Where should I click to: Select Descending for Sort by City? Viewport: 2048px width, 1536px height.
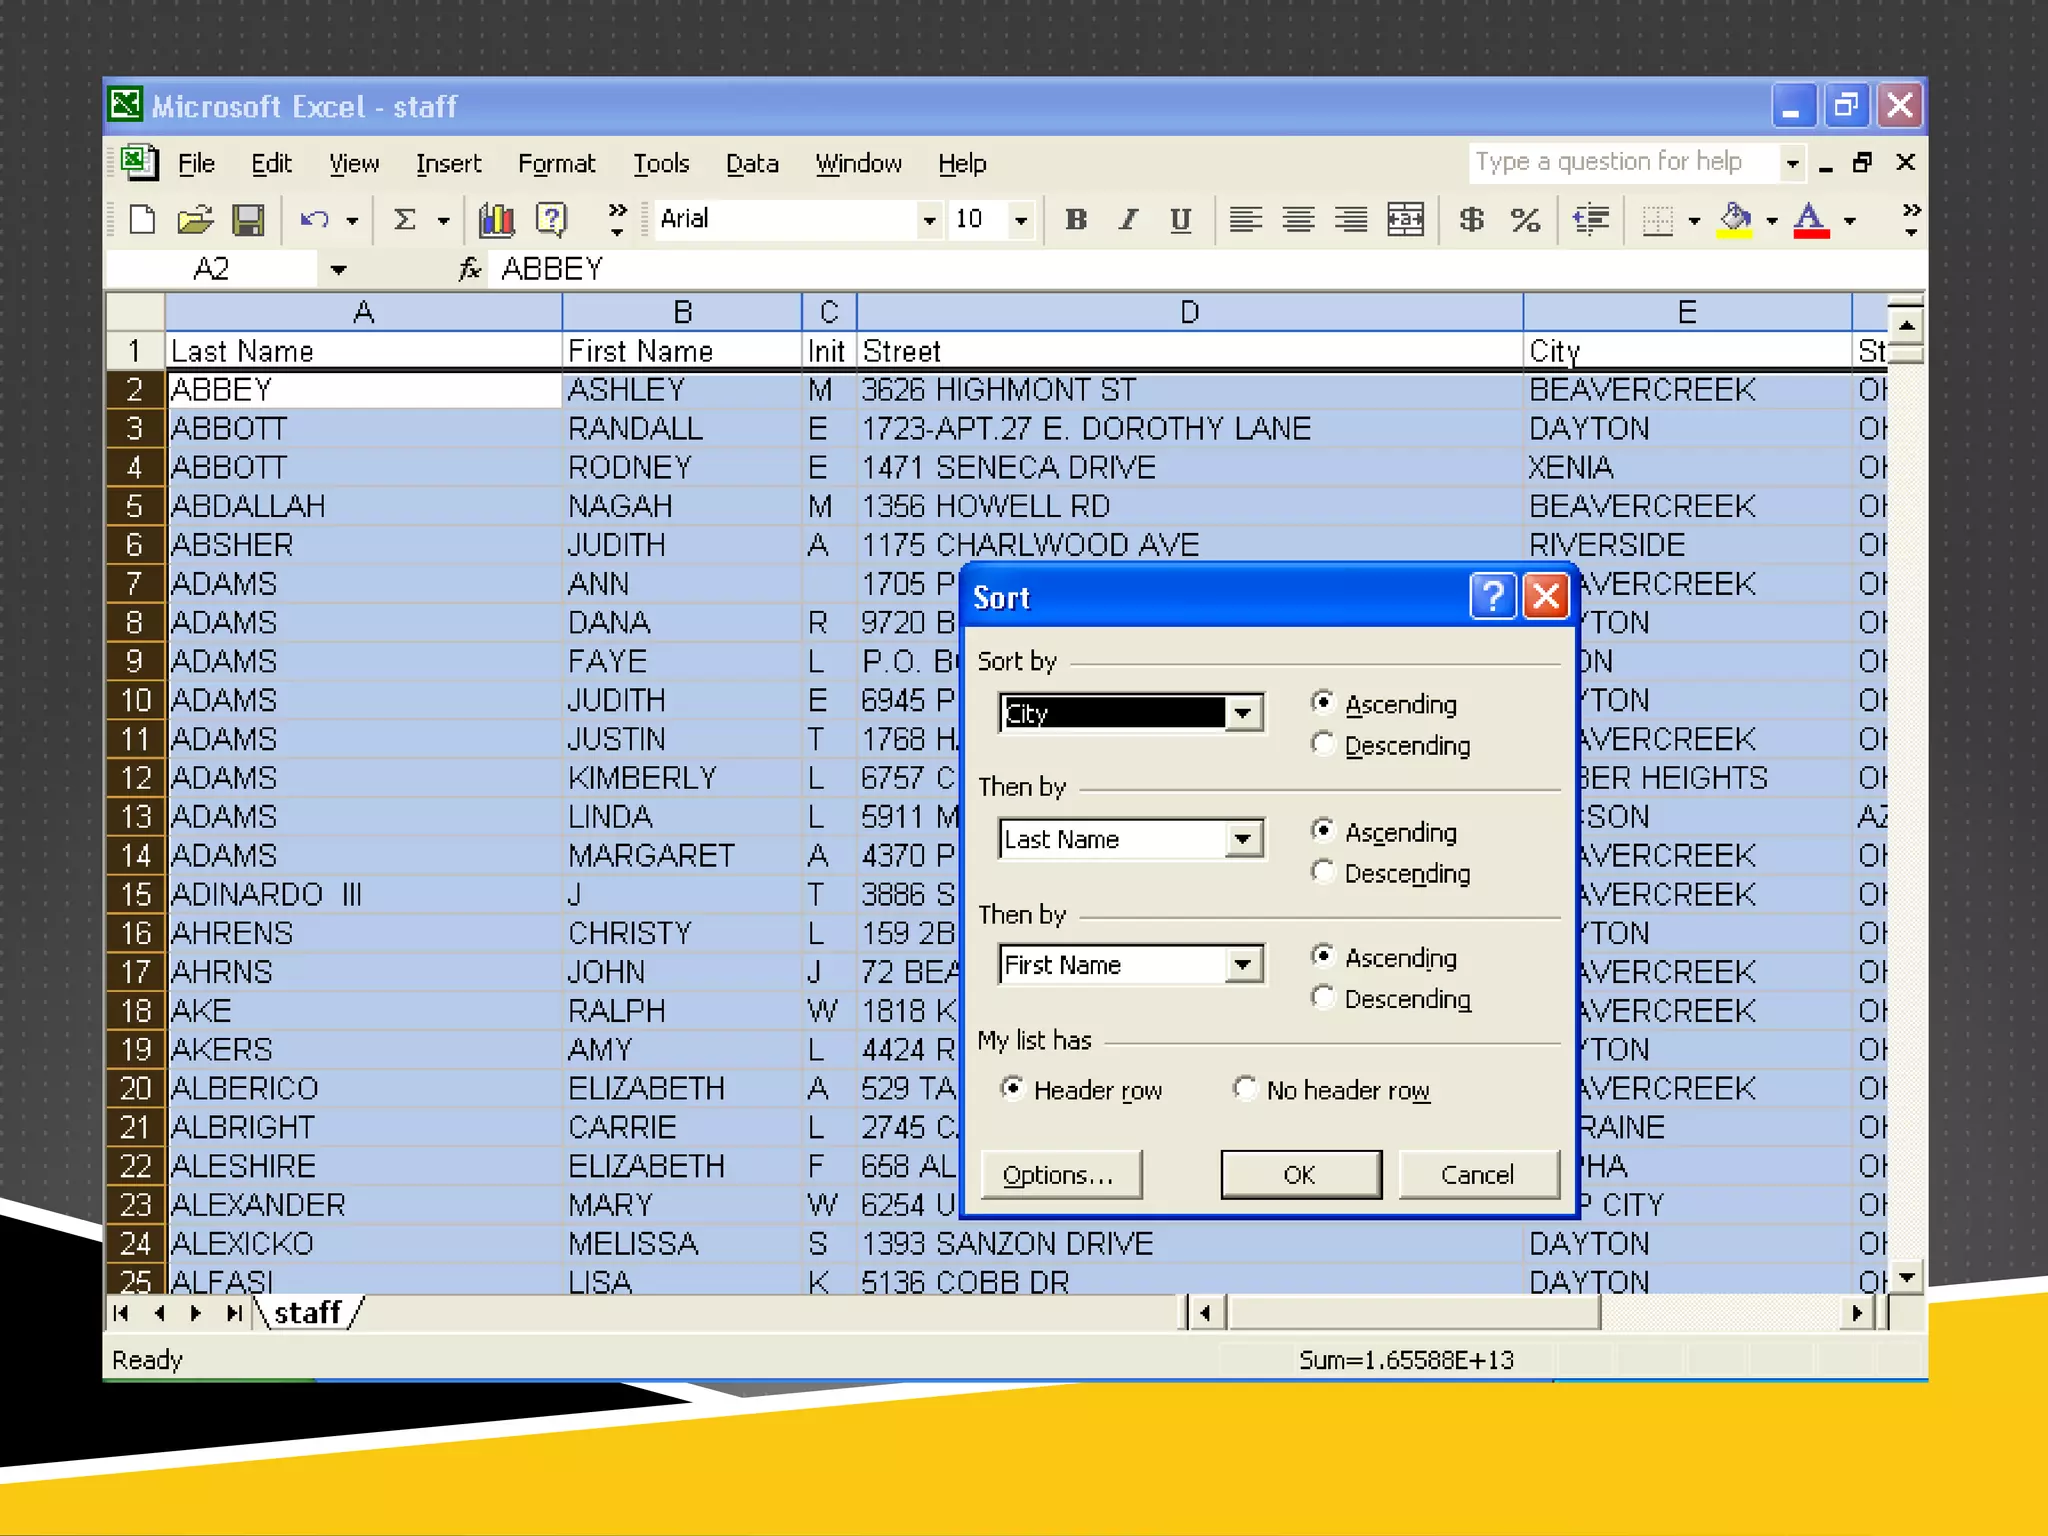click(1323, 744)
